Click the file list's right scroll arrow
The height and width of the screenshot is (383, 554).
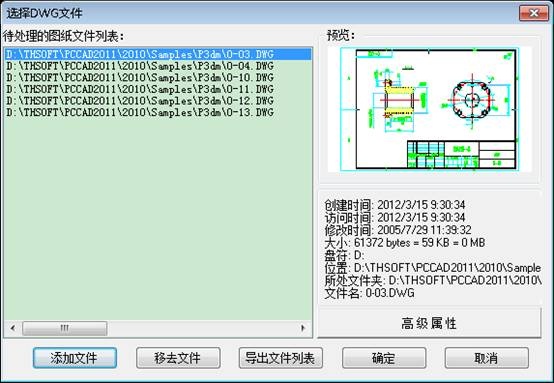[x=303, y=328]
